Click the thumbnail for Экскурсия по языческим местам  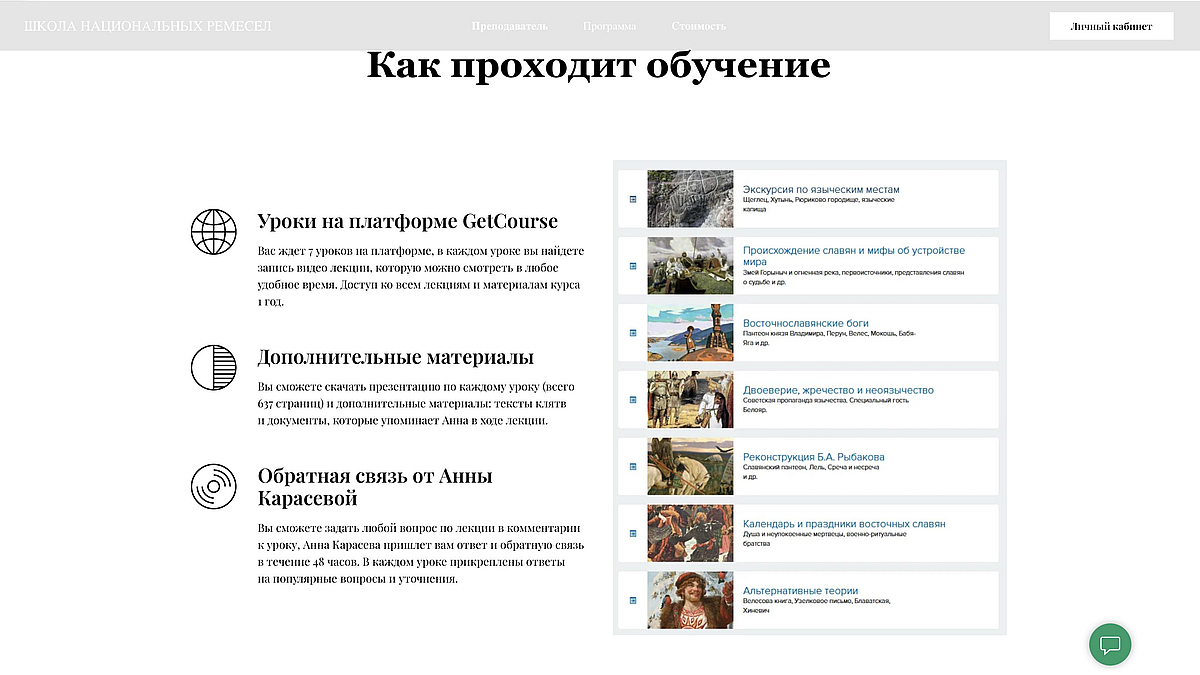(689, 199)
